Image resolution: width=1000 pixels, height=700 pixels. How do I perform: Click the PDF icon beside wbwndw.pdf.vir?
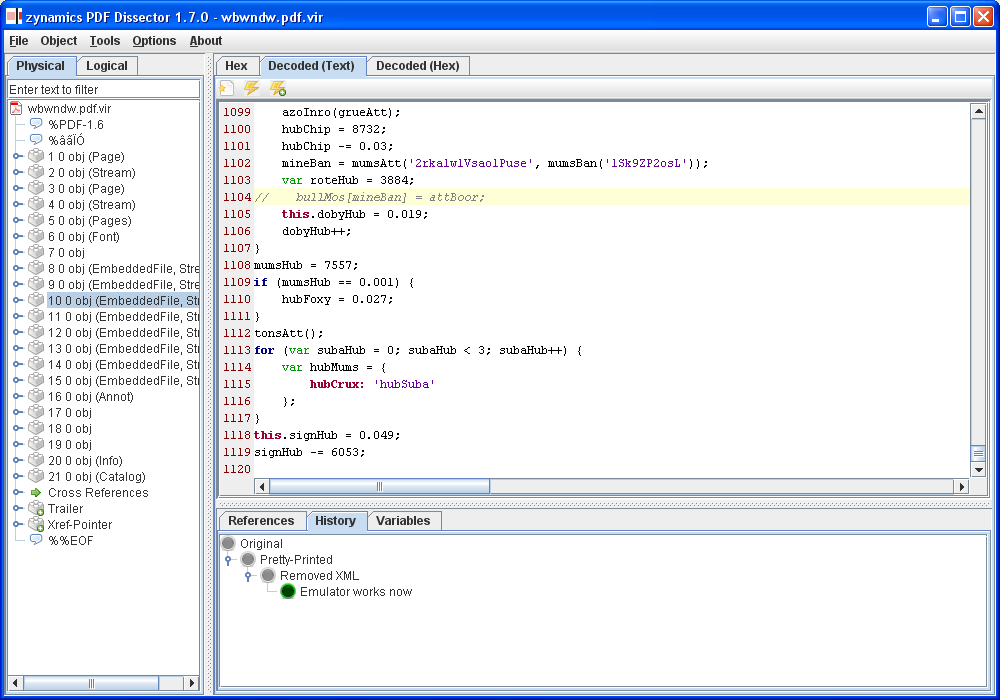click(x=16, y=109)
